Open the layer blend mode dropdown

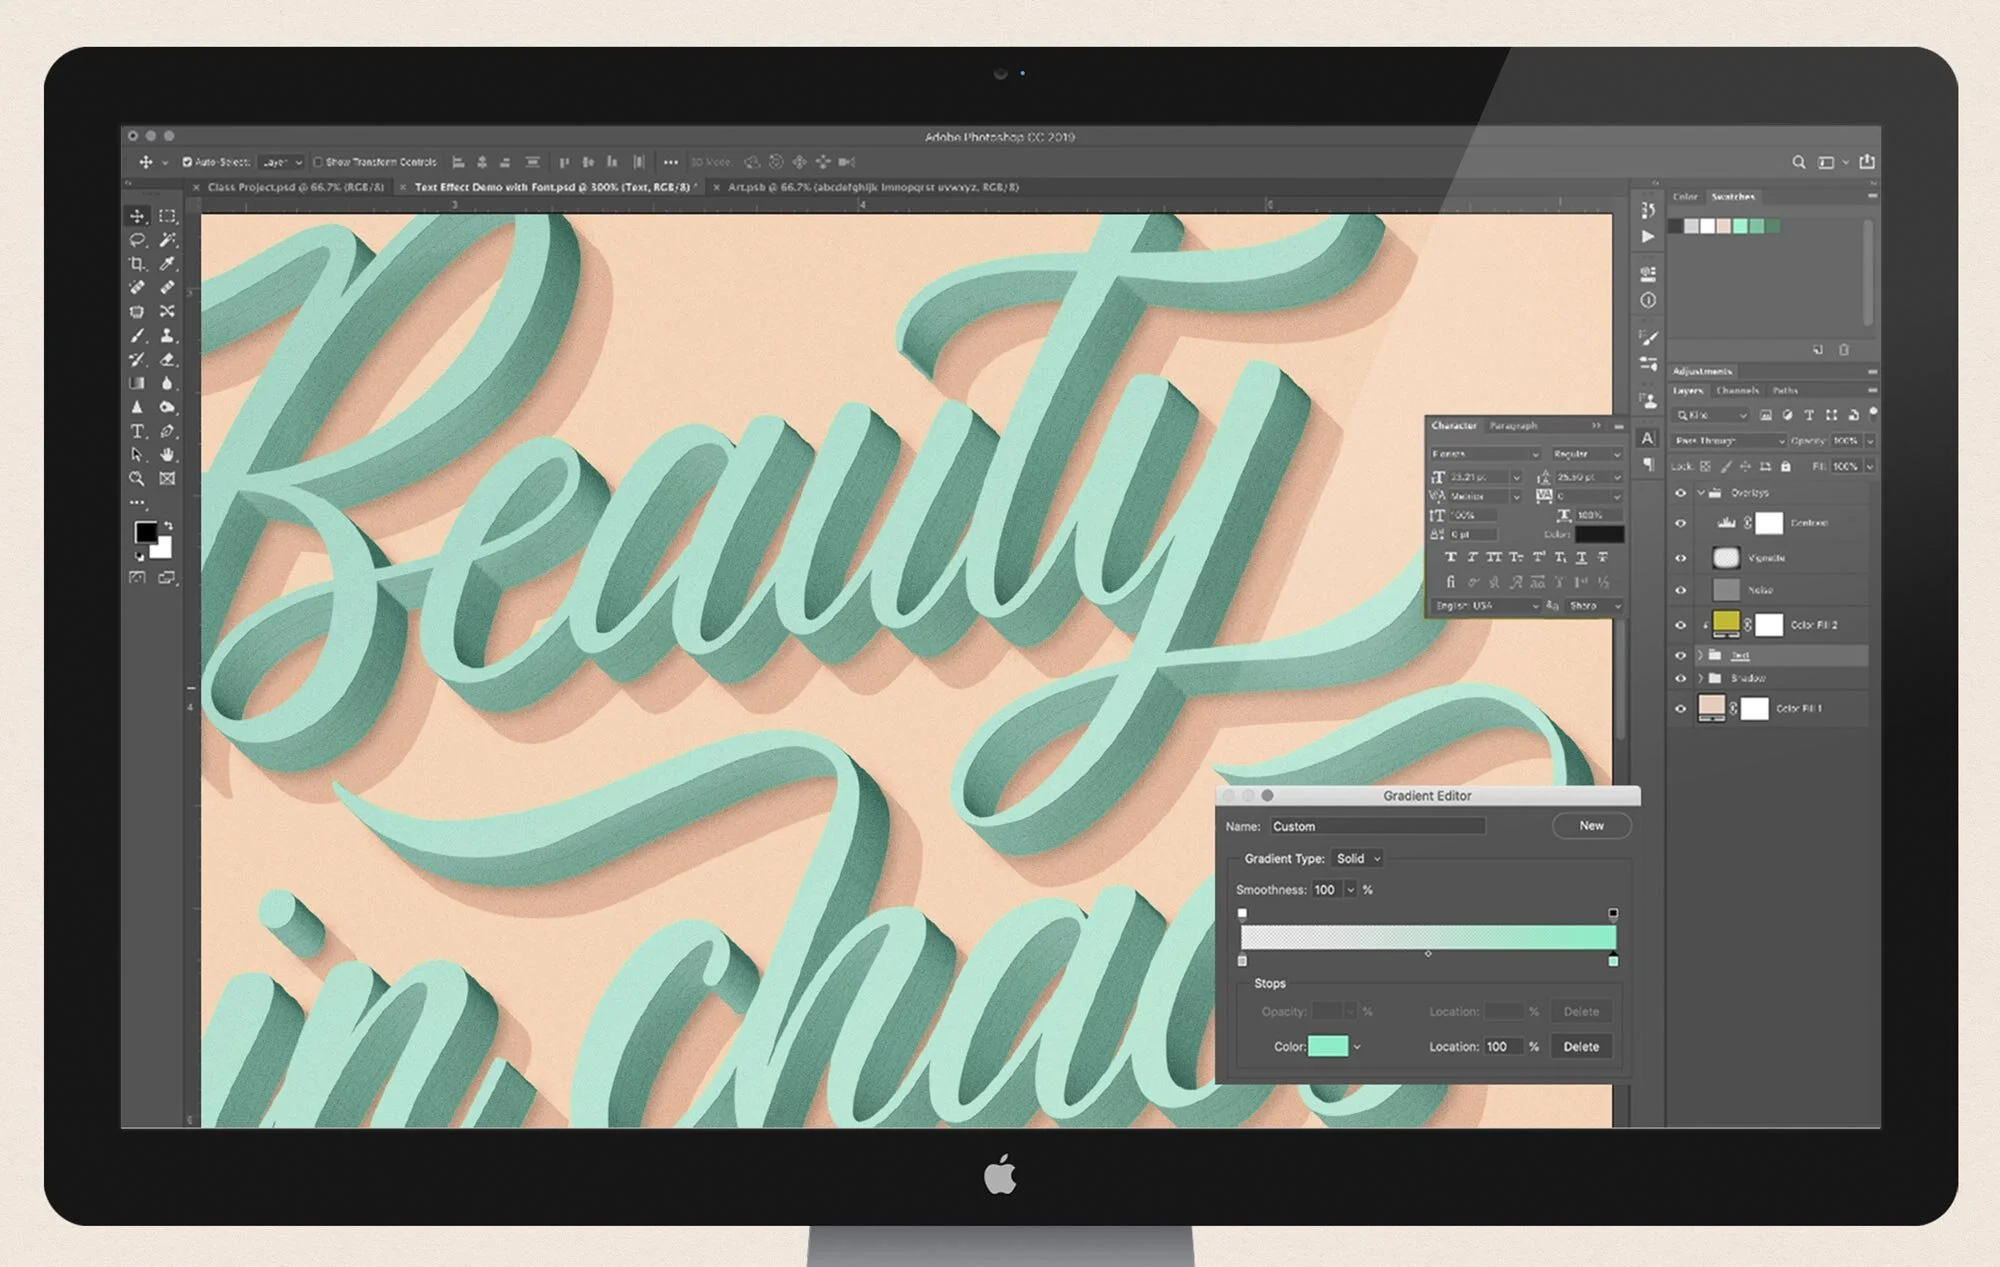pos(1729,441)
